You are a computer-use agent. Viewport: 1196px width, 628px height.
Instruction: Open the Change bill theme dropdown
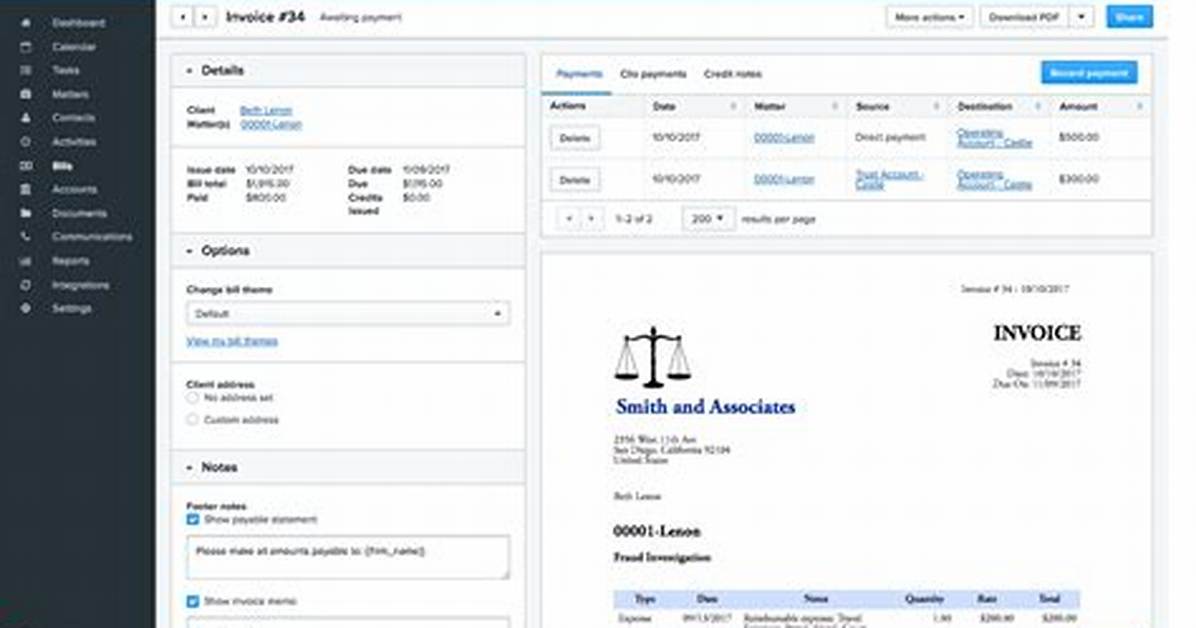click(348, 314)
